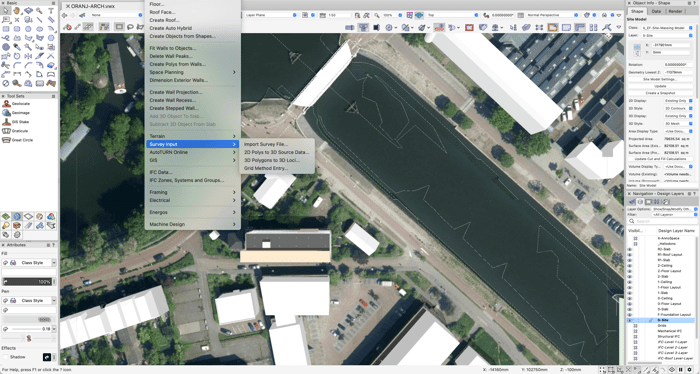Click the Site Model Settings button
Image resolution: width=700 pixels, height=374 pixels.
tap(660, 79)
